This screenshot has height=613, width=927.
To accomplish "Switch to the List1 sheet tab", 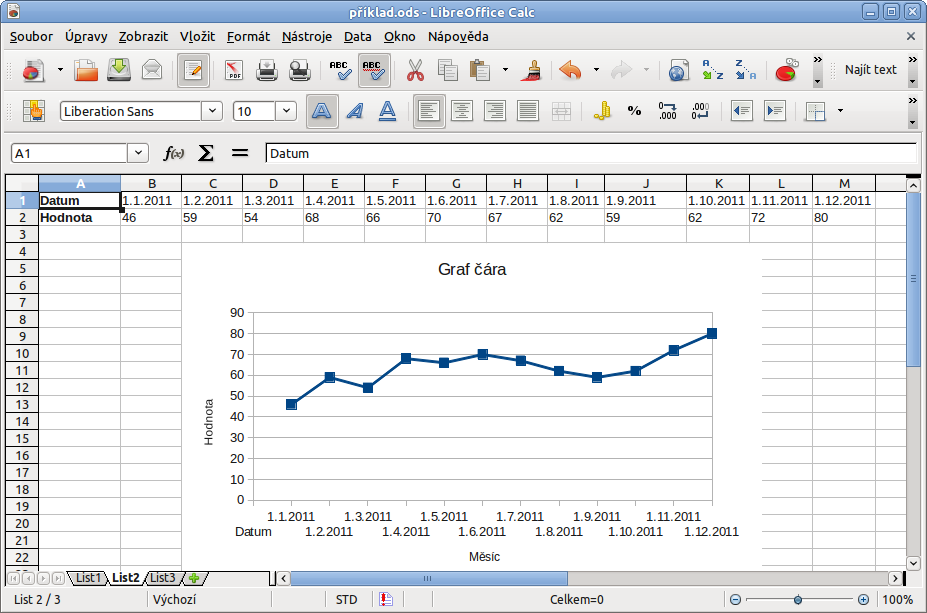I will [88, 578].
